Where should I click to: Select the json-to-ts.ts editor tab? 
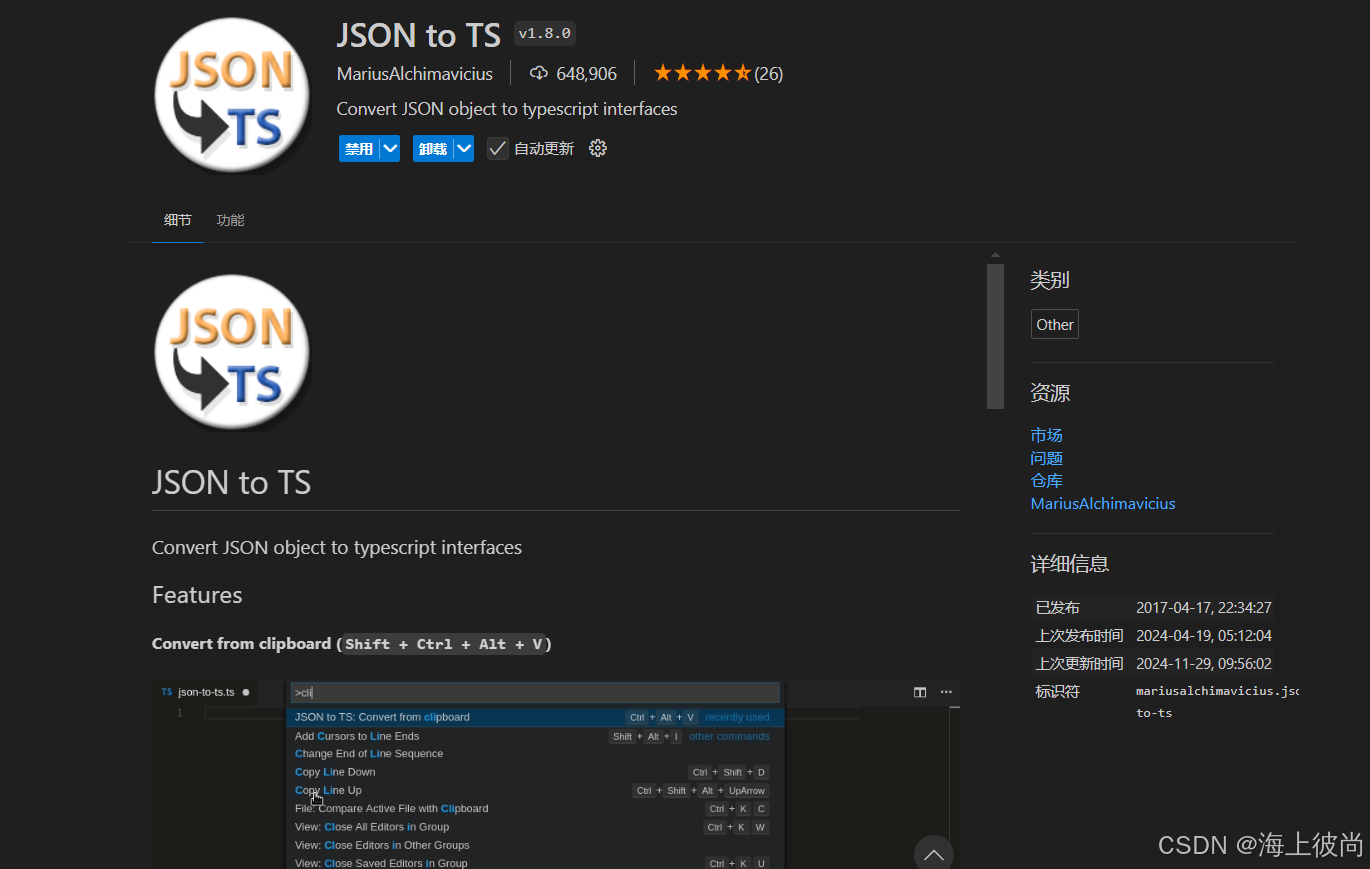click(206, 692)
